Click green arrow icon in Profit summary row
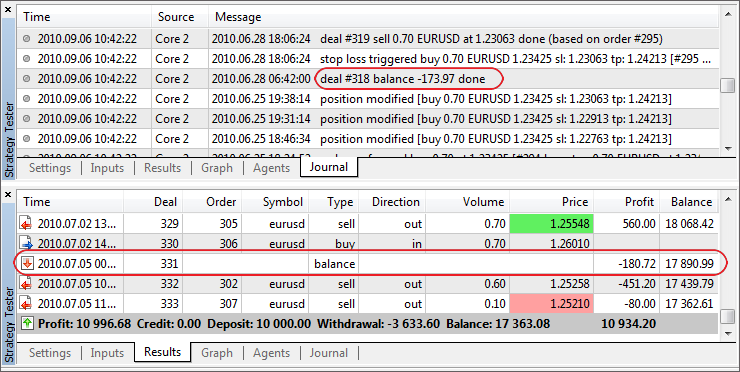The width and height of the screenshot is (740, 372). (x=27, y=324)
